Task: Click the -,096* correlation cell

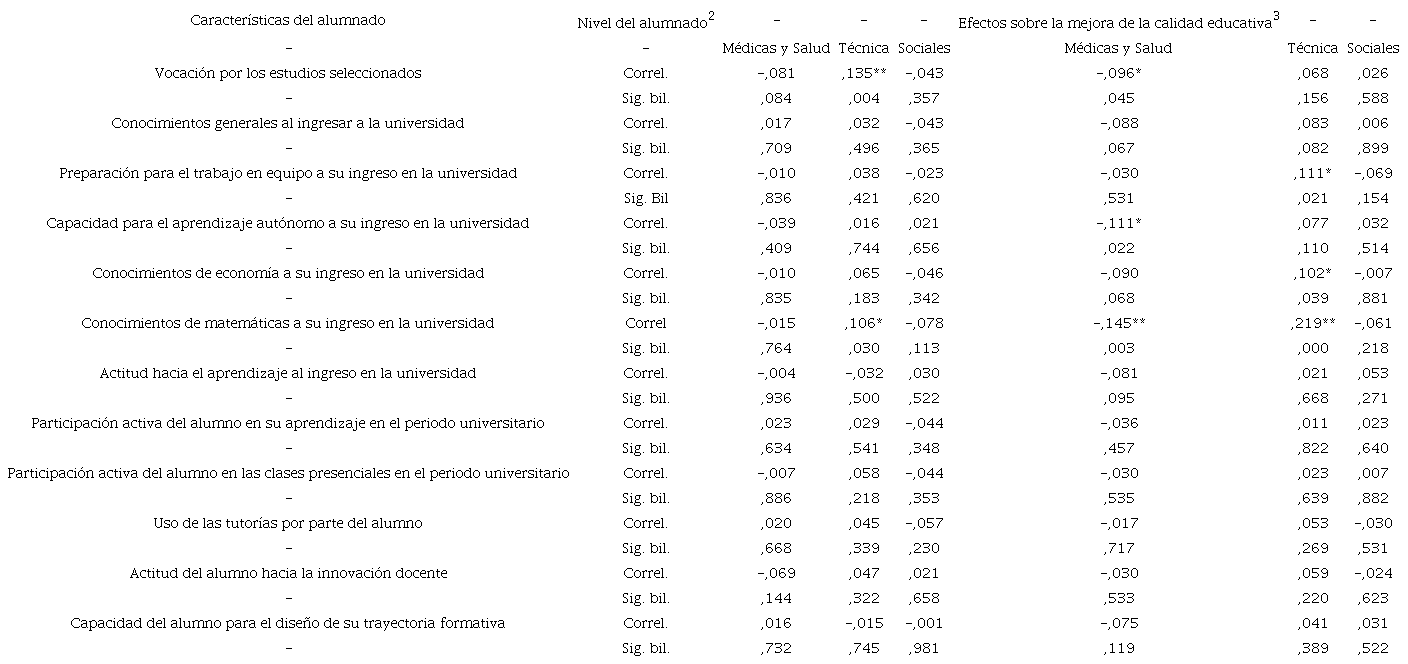Action: coord(1121,73)
